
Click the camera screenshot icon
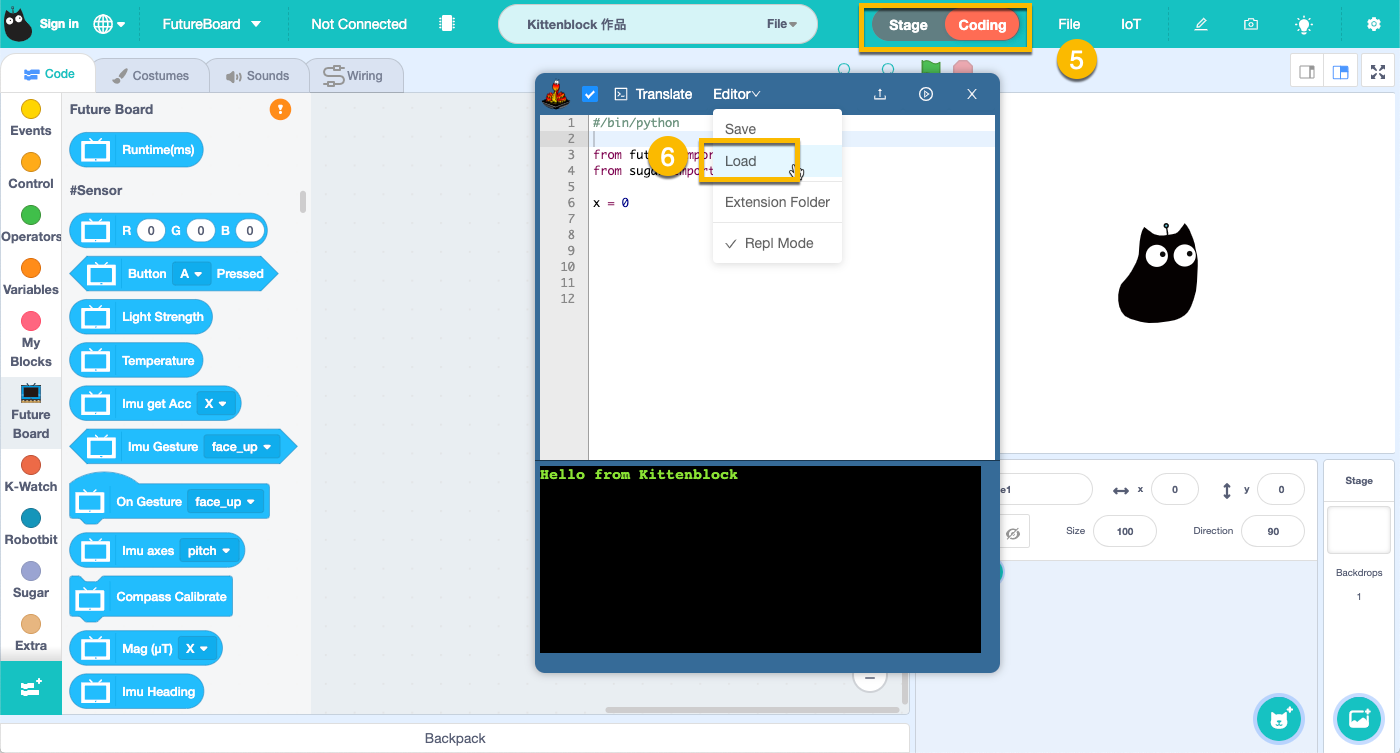click(1251, 24)
